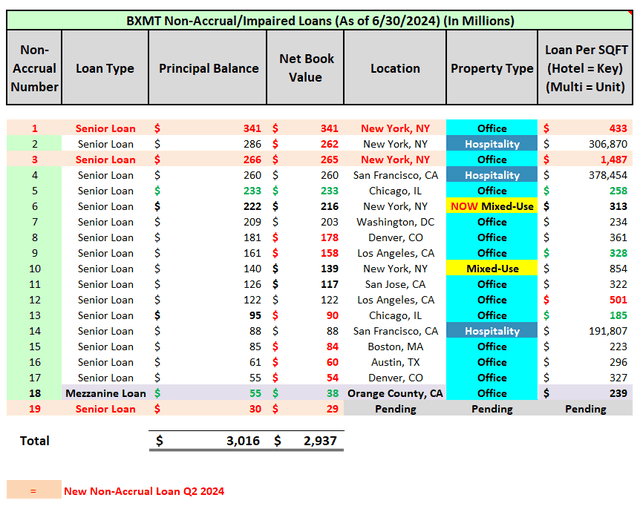Image resolution: width=640 pixels, height=509 pixels.
Task: Click non-accrual number 12
Action: 34,300
